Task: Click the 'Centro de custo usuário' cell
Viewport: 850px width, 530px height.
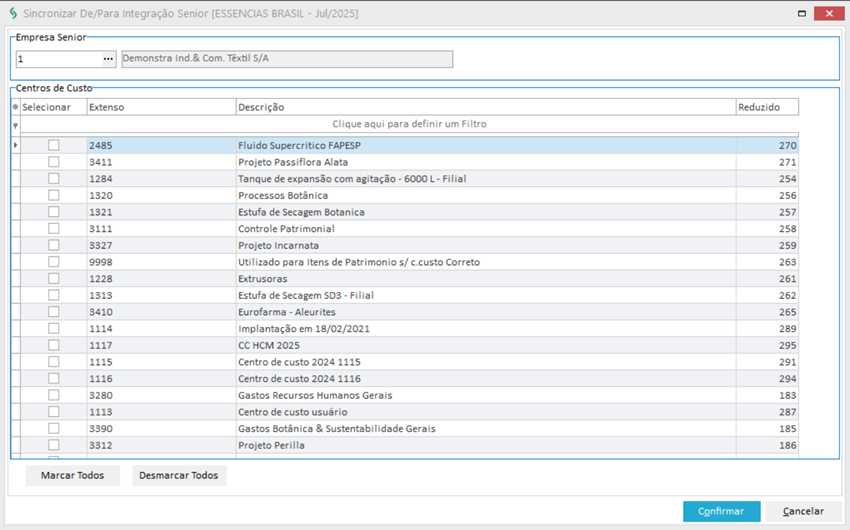Action: point(486,412)
